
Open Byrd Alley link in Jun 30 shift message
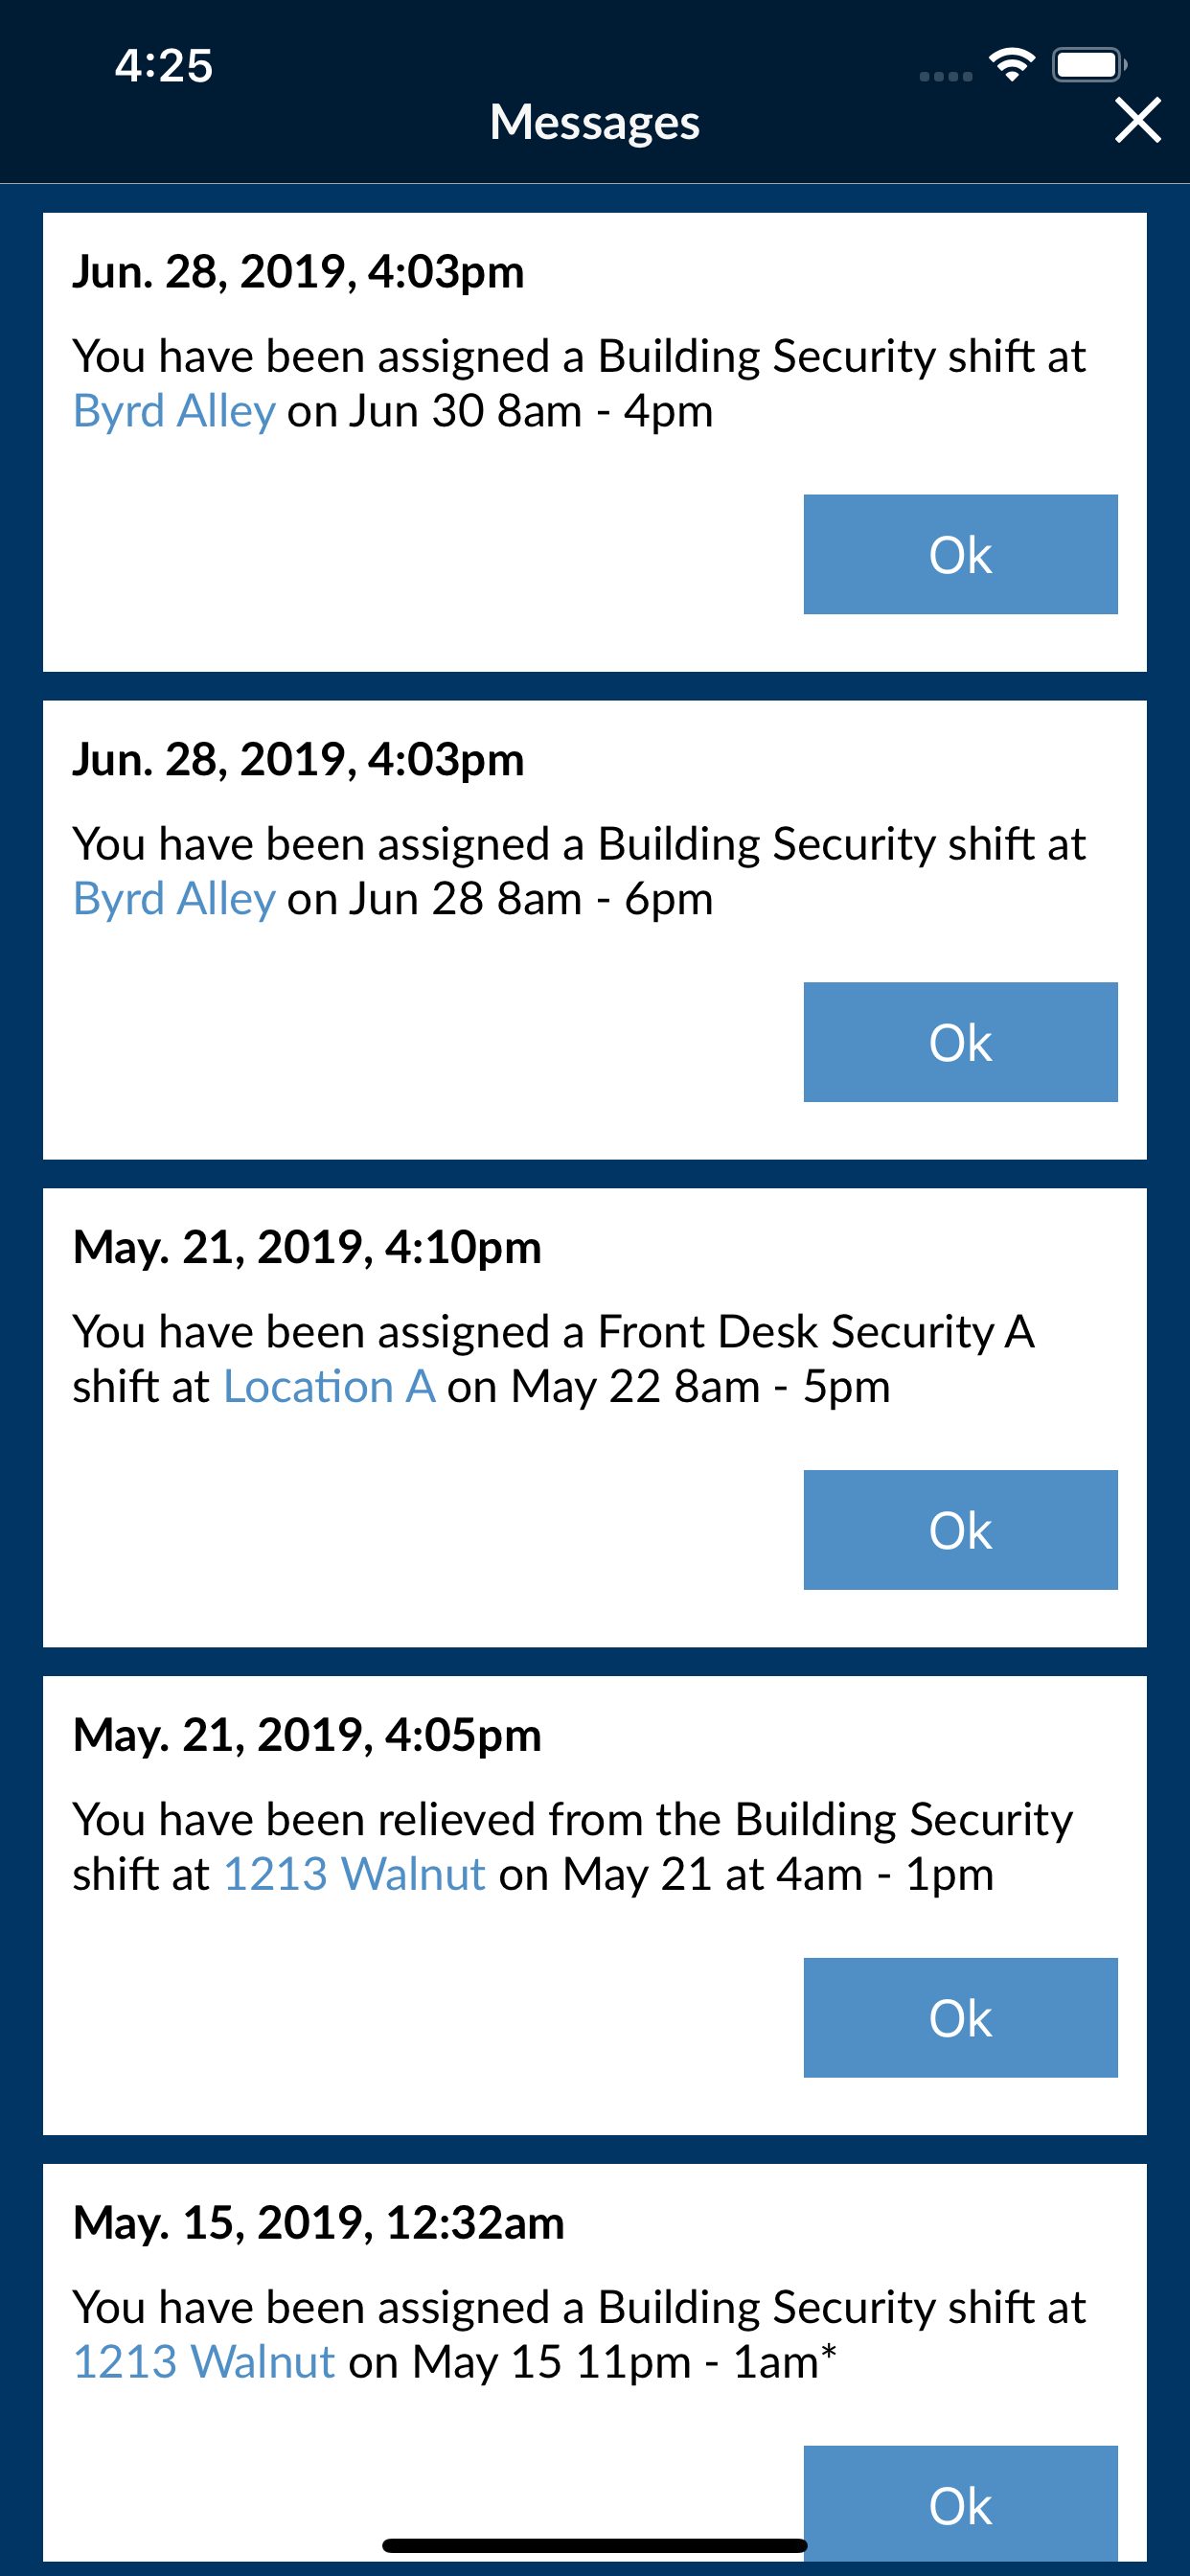174,412
